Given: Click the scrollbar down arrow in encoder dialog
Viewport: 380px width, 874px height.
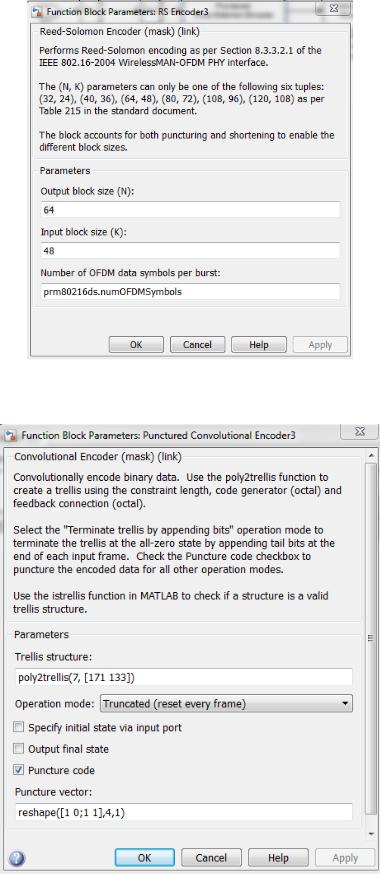Looking at the screenshot, I should (371, 834).
